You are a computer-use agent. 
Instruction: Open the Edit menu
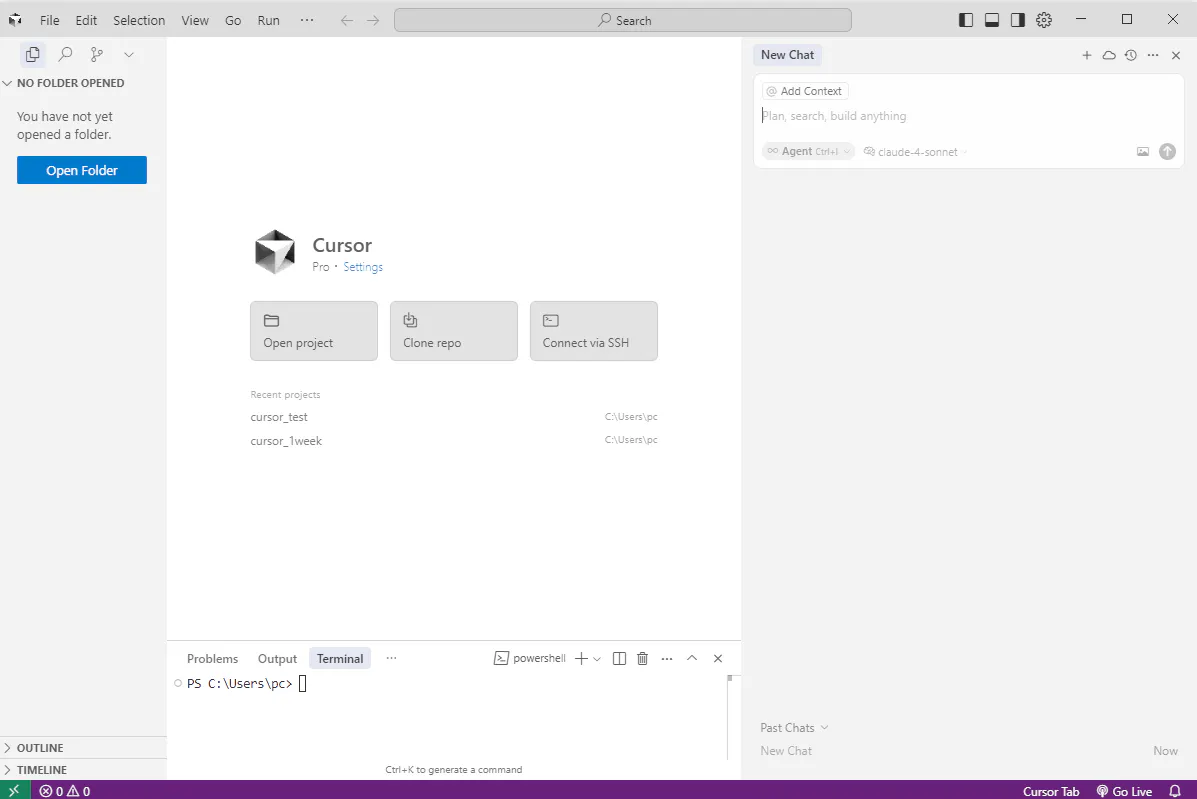(x=86, y=21)
